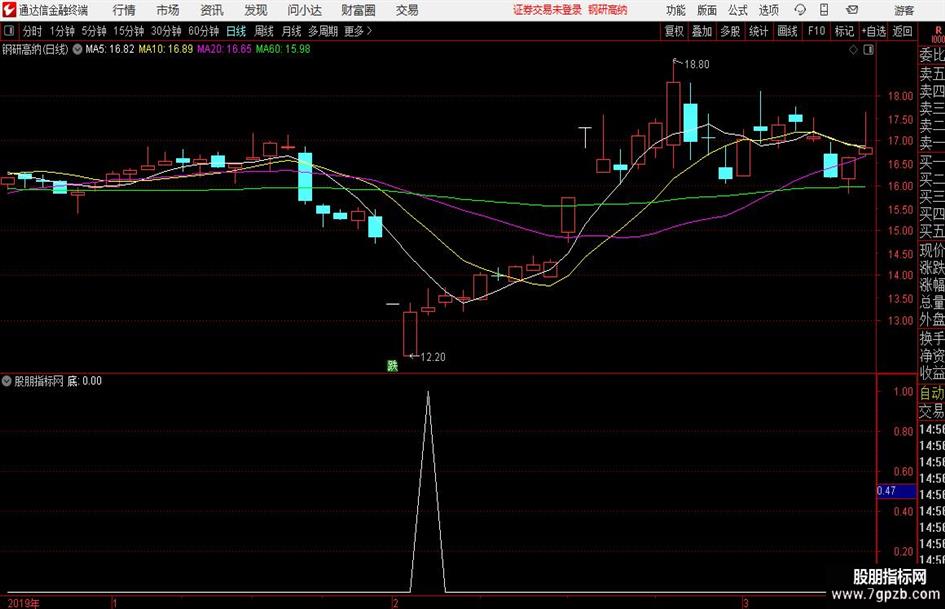The height and width of the screenshot is (609, 945).
Task: Click the green 跌 marker below candles
Action: coord(392,365)
